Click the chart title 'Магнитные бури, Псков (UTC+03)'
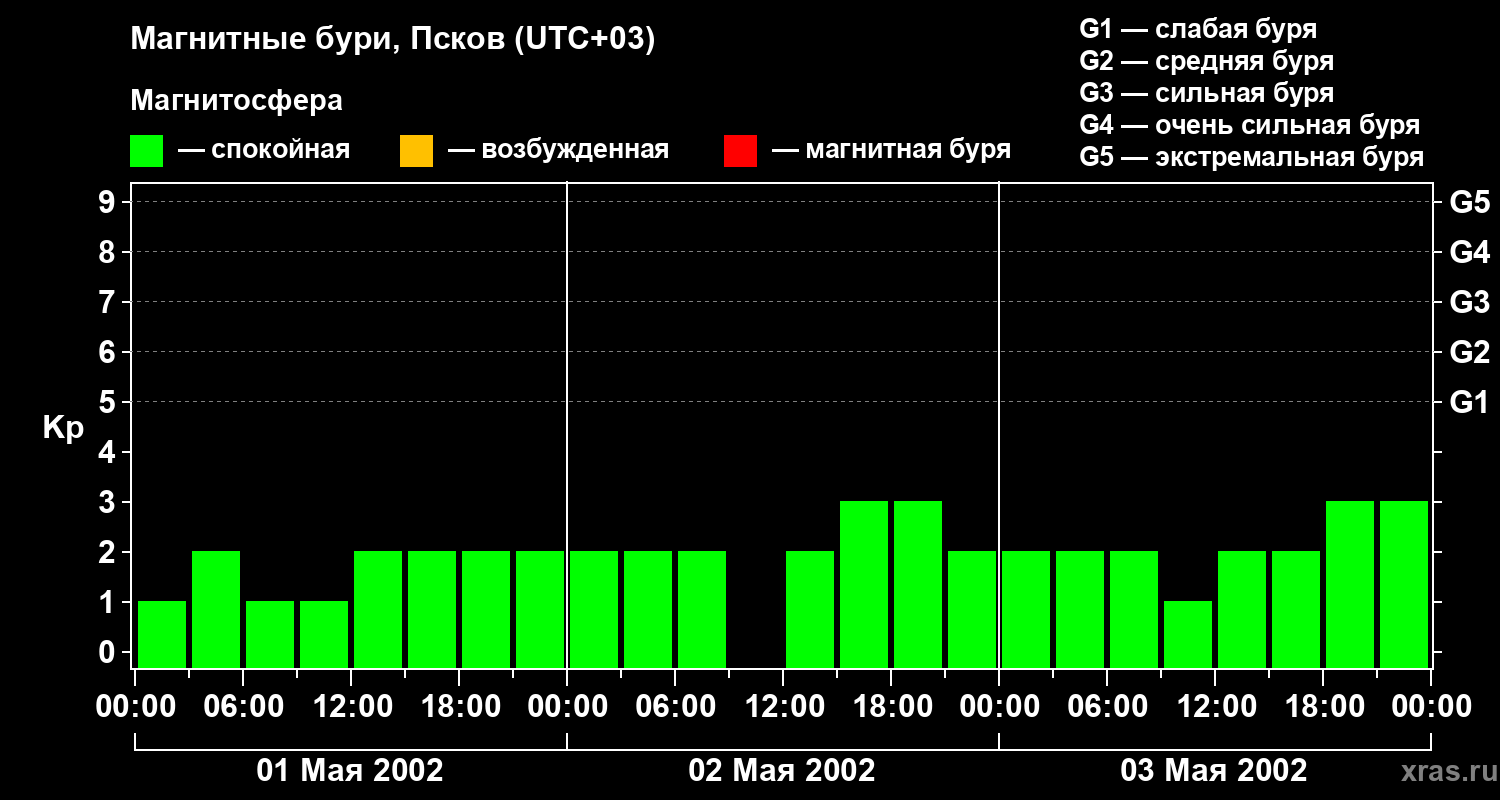The image size is (1500, 800). pyautogui.click(x=393, y=40)
